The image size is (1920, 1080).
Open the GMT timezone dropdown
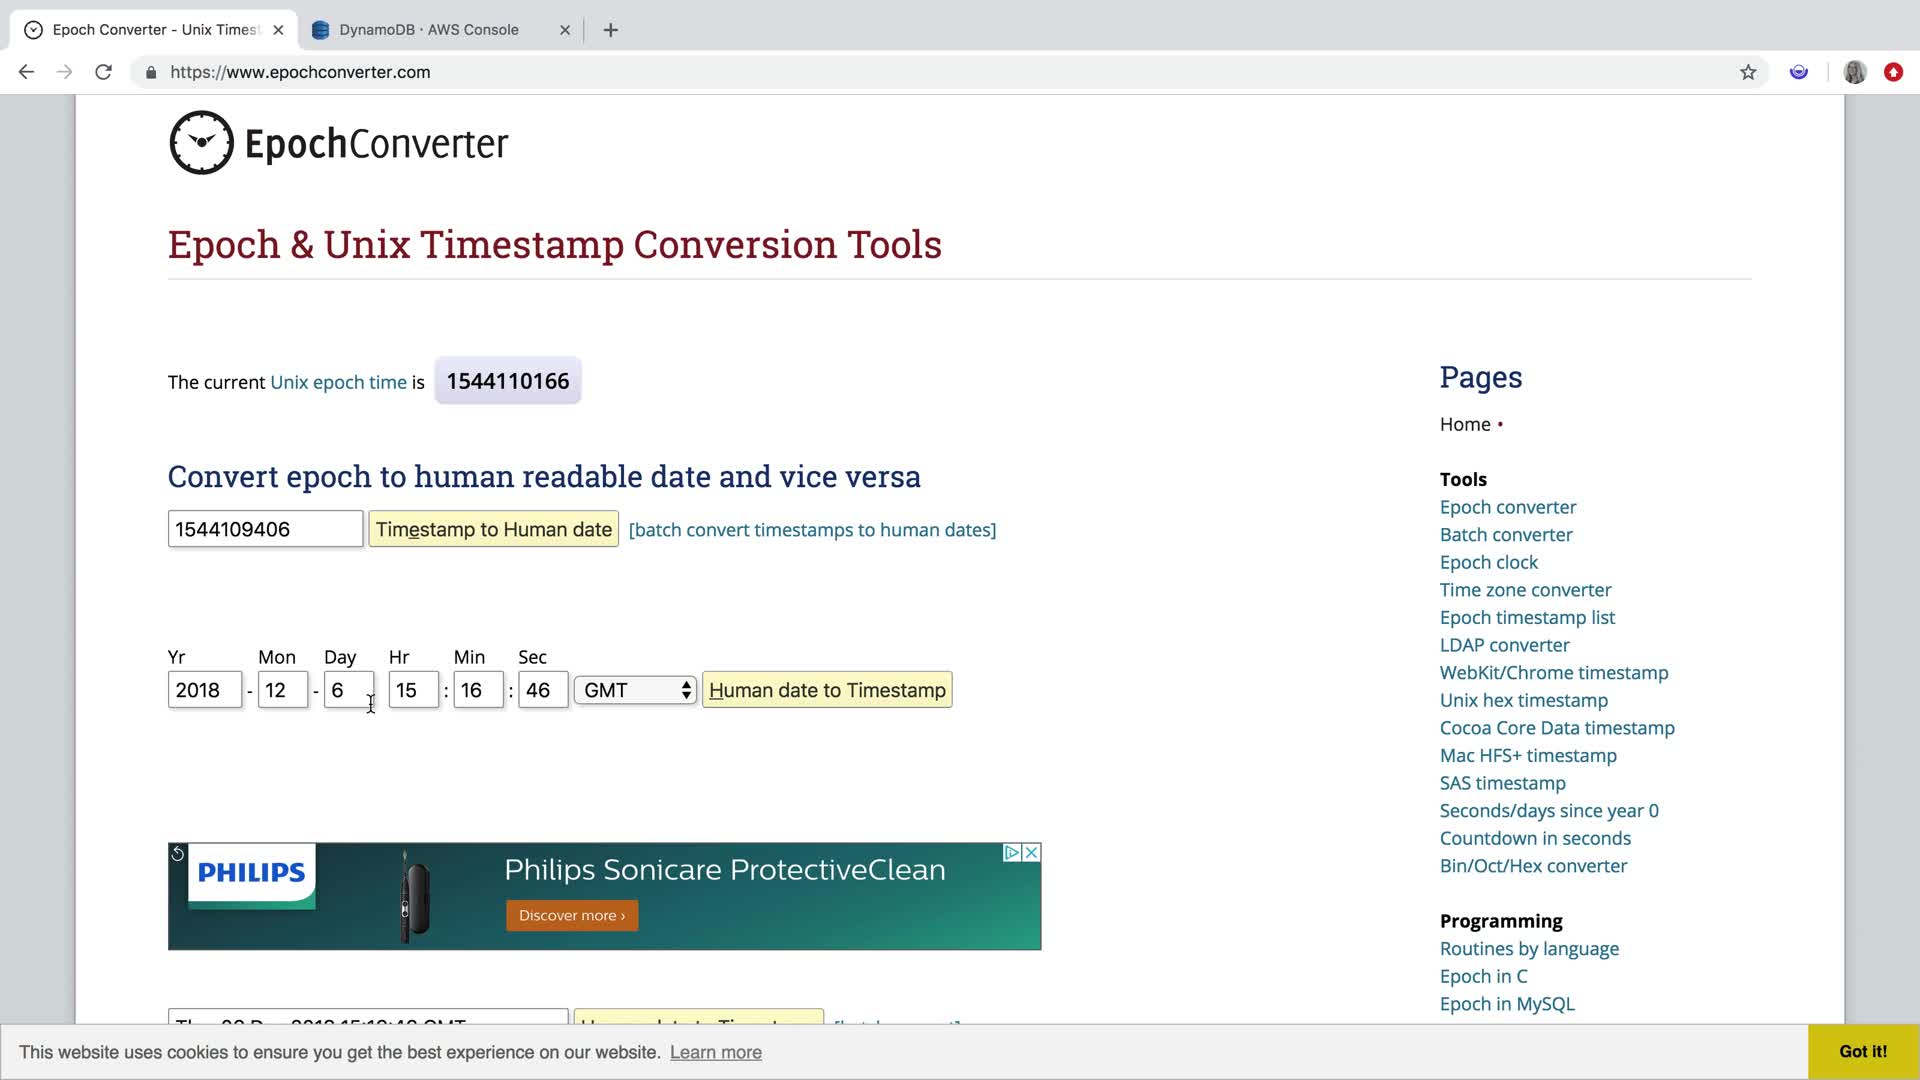[x=636, y=690]
